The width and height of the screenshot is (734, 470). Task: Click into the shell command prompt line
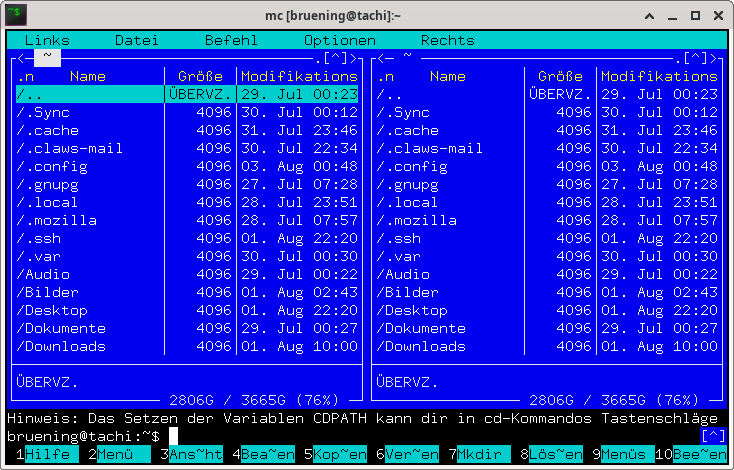pos(400,436)
